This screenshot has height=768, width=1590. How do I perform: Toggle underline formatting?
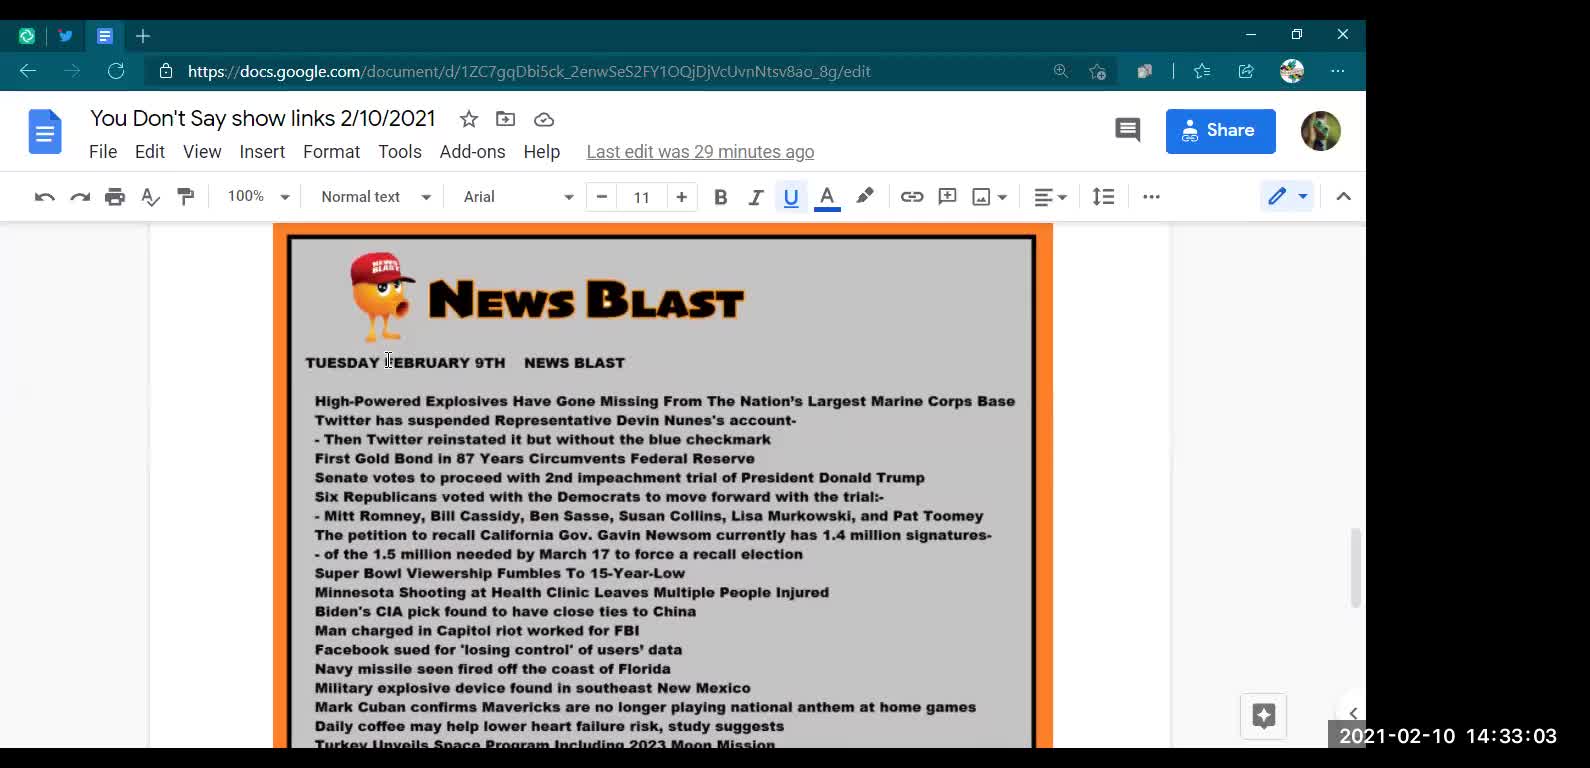[791, 197]
